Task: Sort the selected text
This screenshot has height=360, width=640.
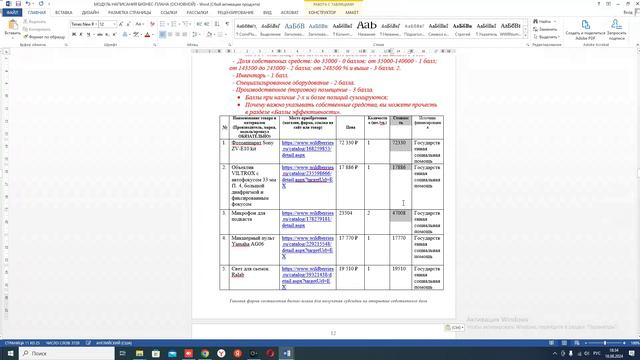Action: (217, 24)
